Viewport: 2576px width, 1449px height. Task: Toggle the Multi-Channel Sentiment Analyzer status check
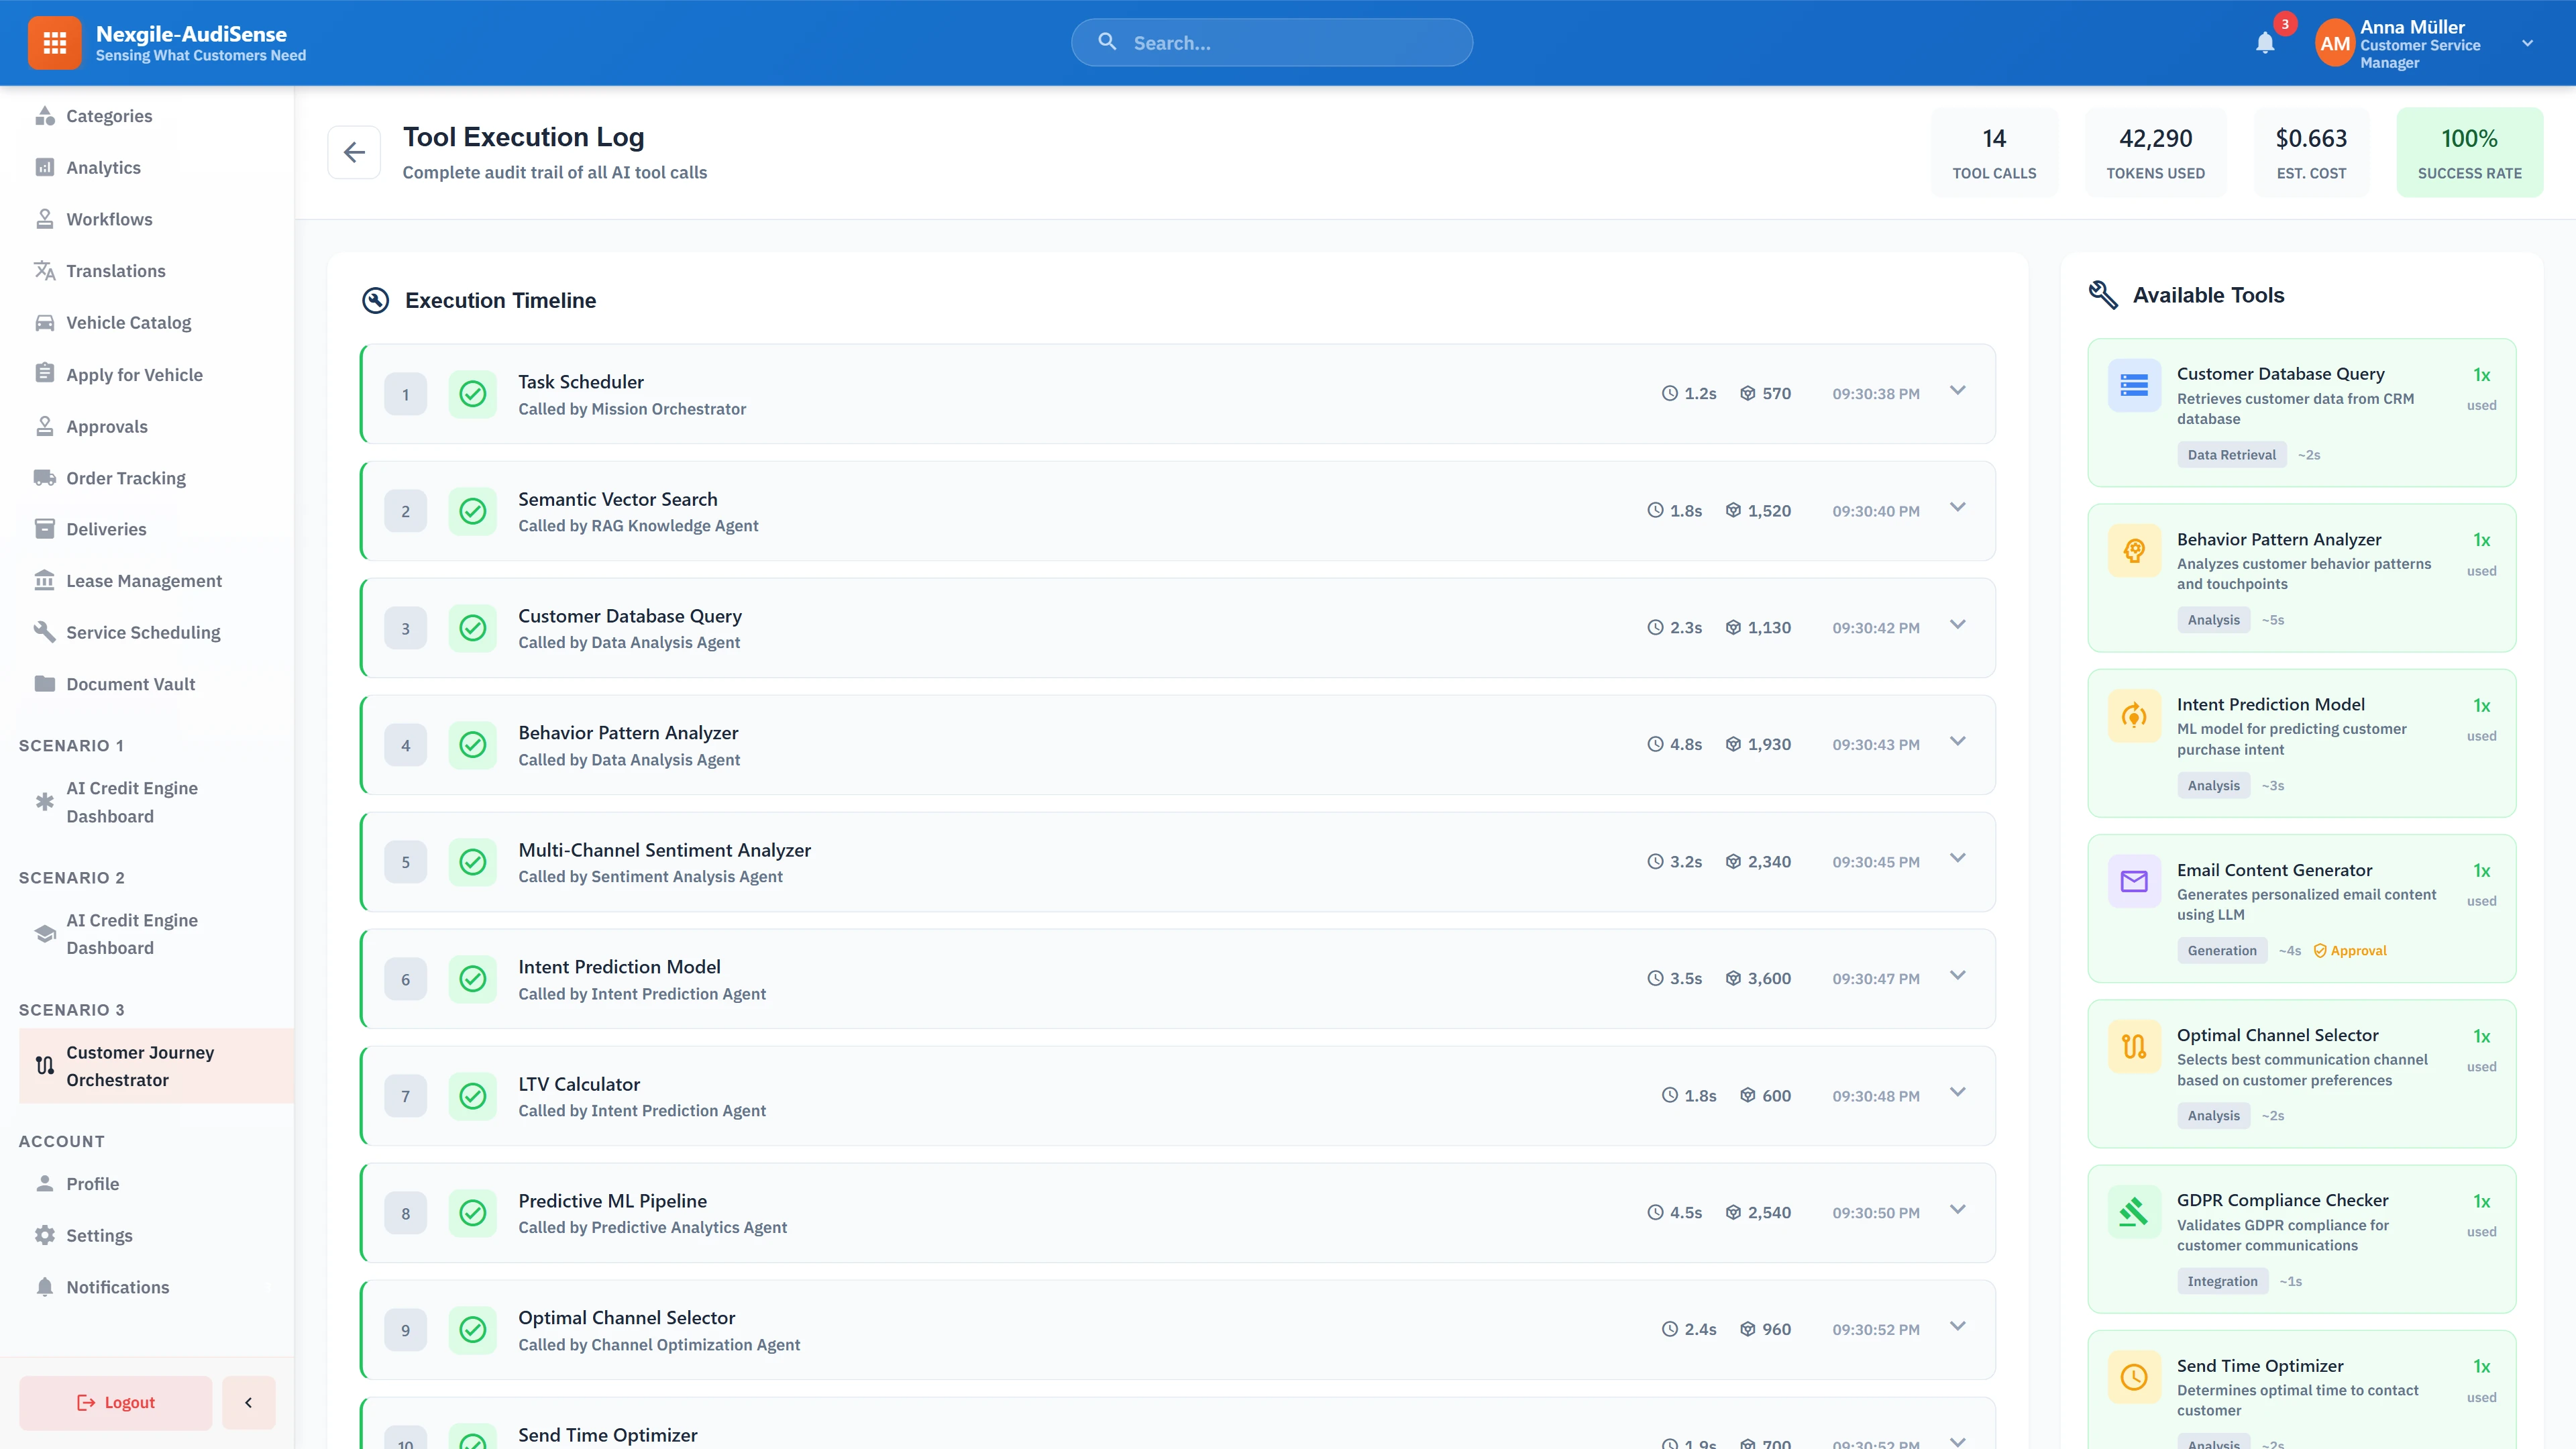[x=473, y=861]
